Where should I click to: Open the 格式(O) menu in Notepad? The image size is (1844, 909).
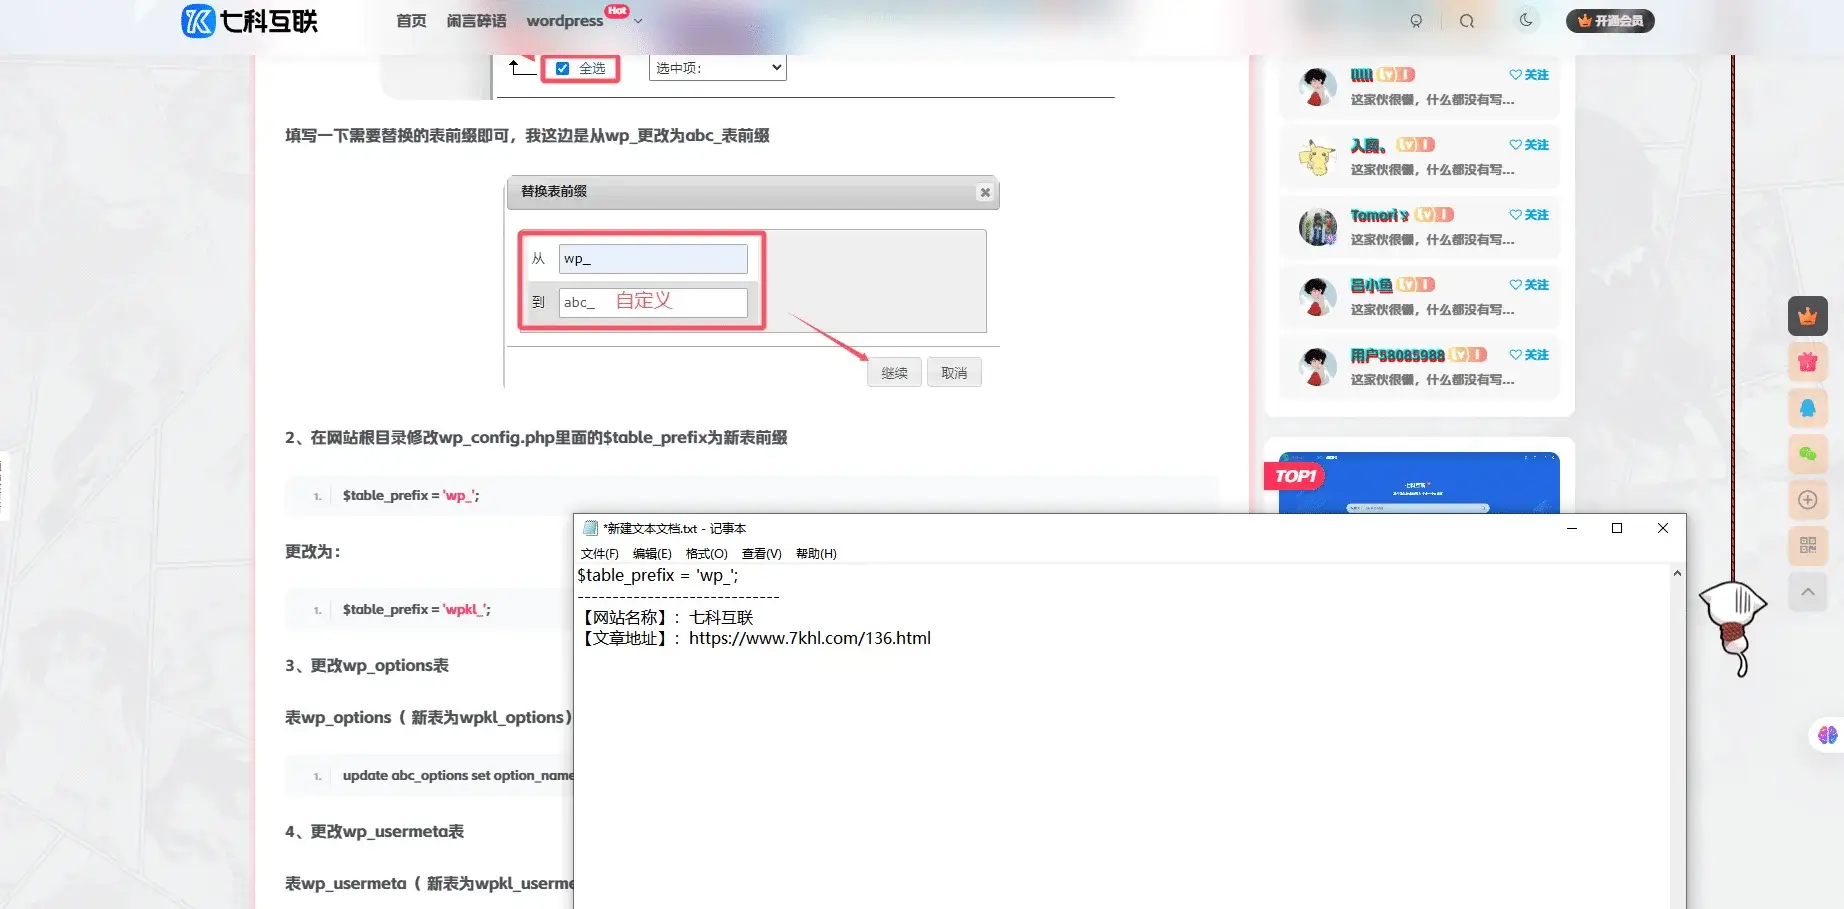coord(706,554)
